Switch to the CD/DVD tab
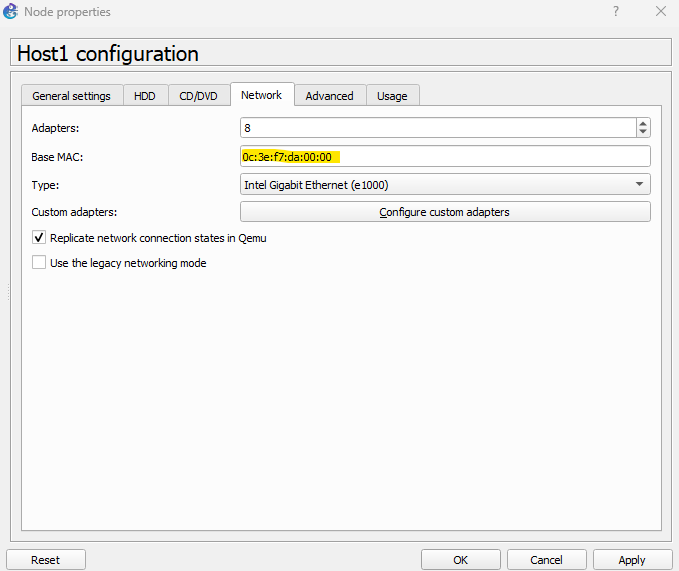The width and height of the screenshot is (679, 571). coord(198,96)
